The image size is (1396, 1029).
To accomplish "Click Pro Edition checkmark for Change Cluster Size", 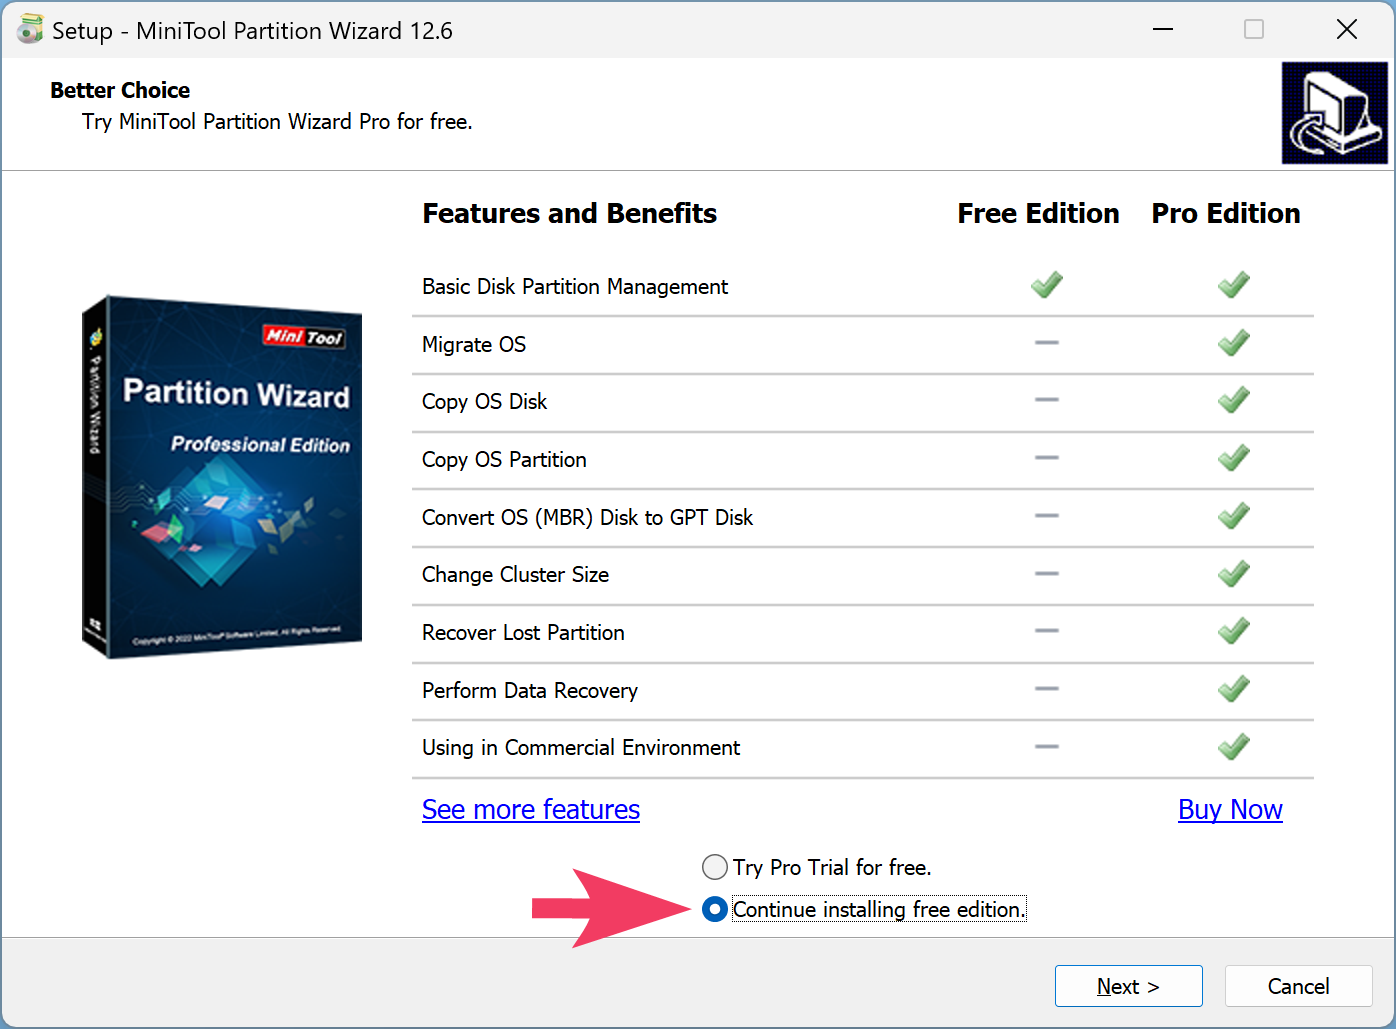I will click(1234, 574).
